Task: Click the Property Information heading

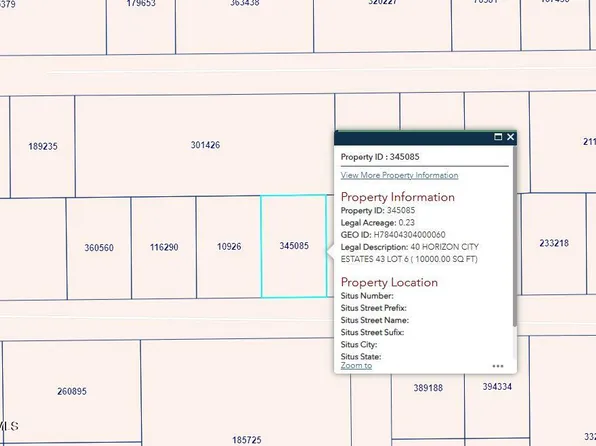Action: pyautogui.click(x=398, y=197)
